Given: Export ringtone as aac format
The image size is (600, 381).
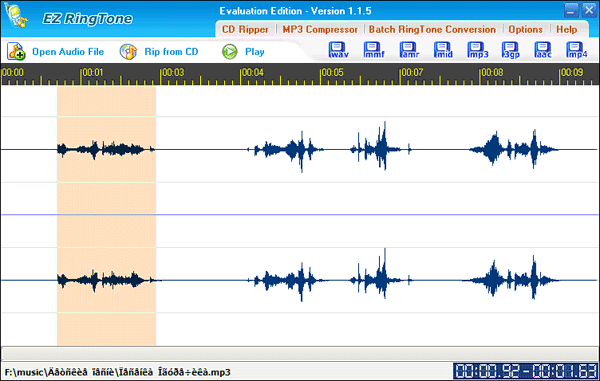Looking at the screenshot, I should [x=543, y=50].
